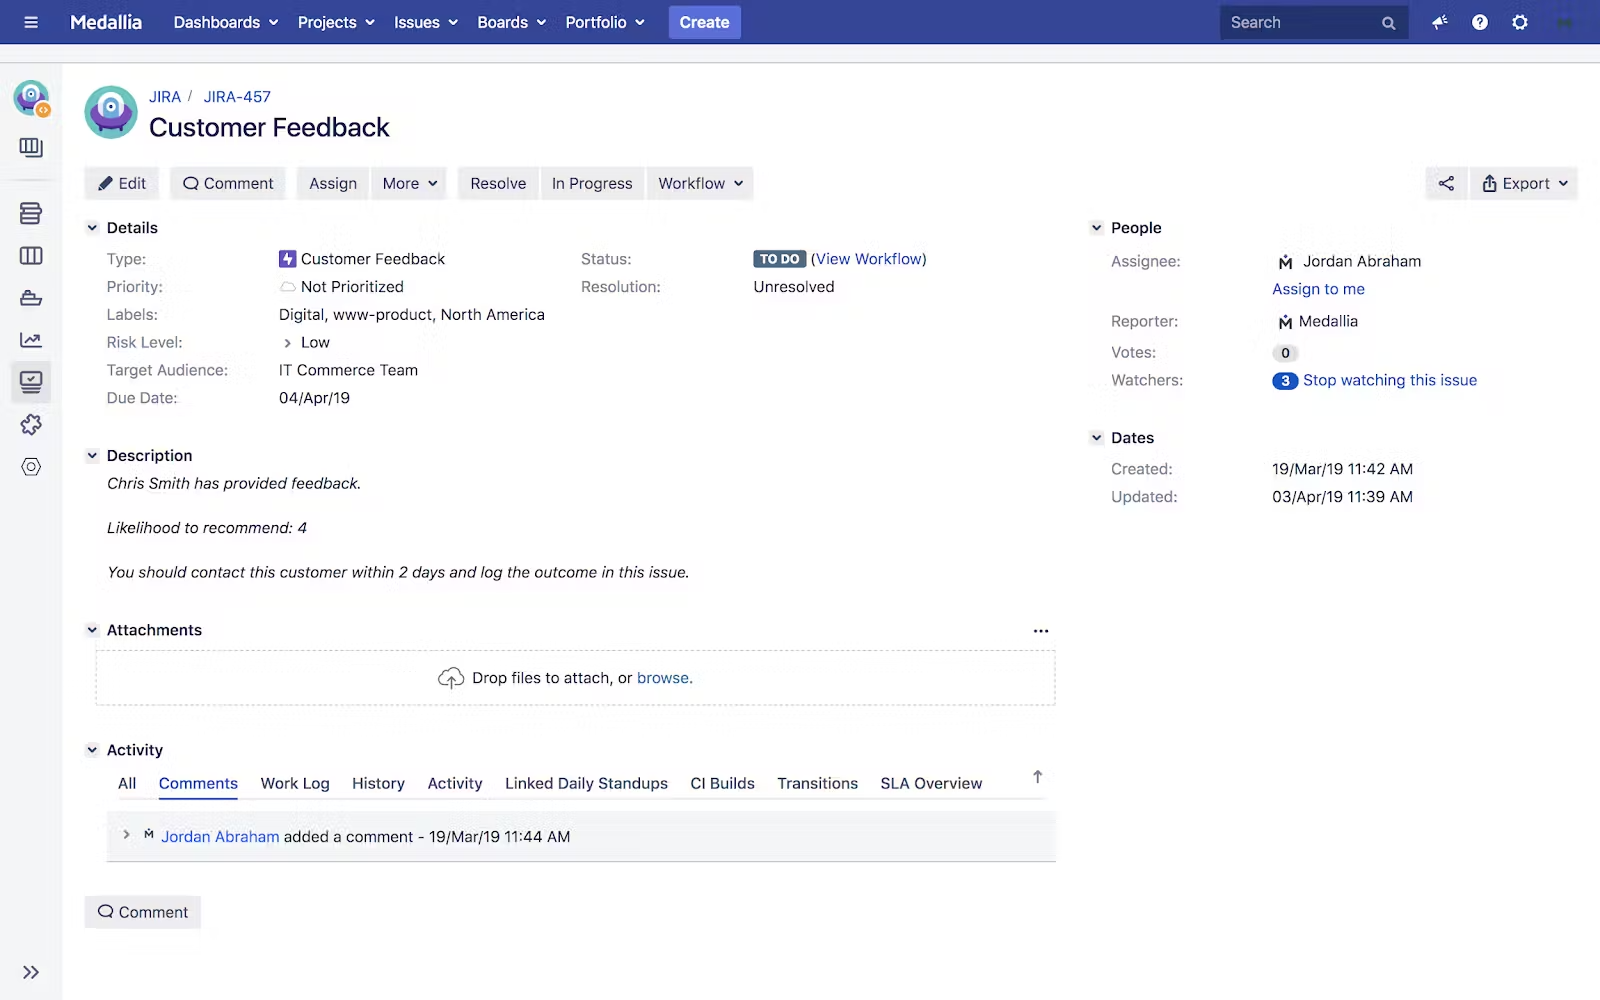
Task: Open the CI Builds tab
Action: 722,783
